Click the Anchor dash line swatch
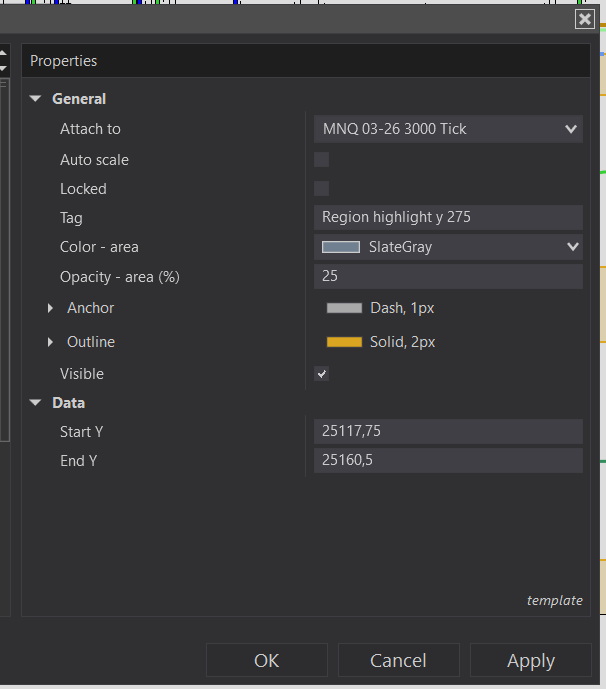606x689 pixels. coord(344,308)
